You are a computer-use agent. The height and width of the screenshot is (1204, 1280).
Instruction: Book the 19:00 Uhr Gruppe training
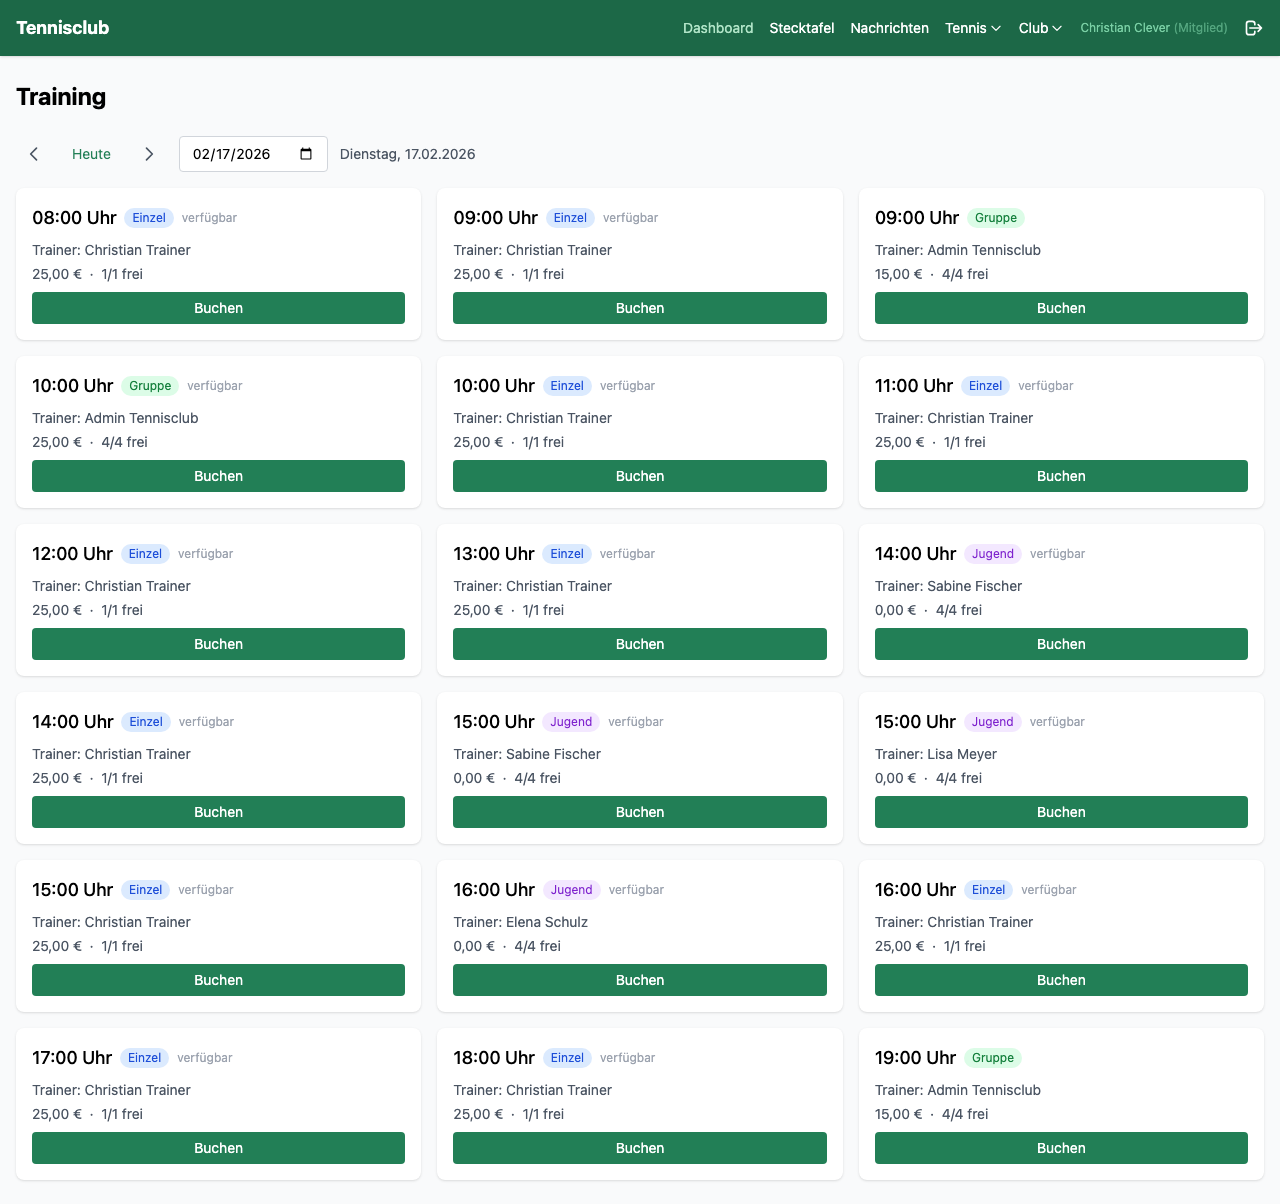coord(1061,1148)
